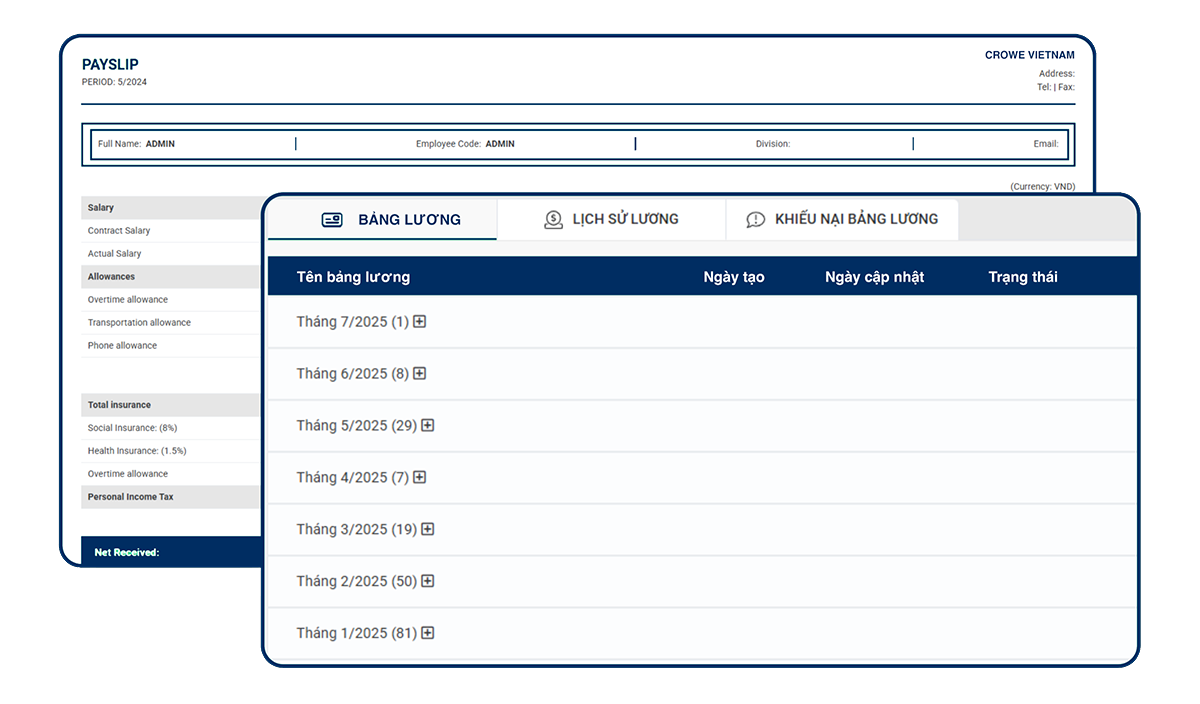Select the Tháng 2/2025 (50) row label

point(357,582)
